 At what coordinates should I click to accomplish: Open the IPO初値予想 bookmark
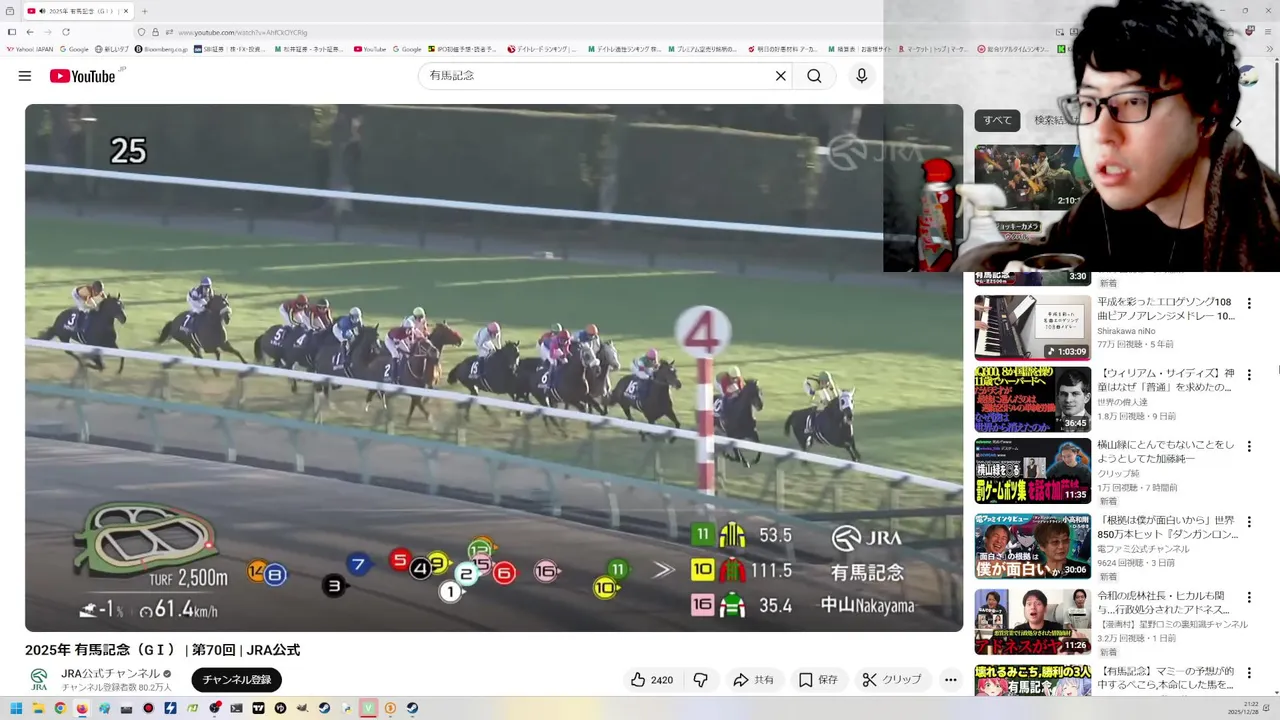(461, 49)
